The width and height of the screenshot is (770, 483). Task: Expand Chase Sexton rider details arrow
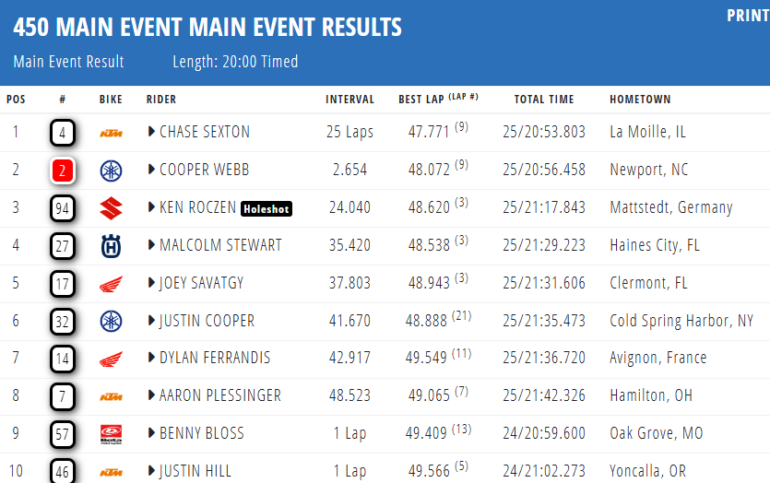152,132
